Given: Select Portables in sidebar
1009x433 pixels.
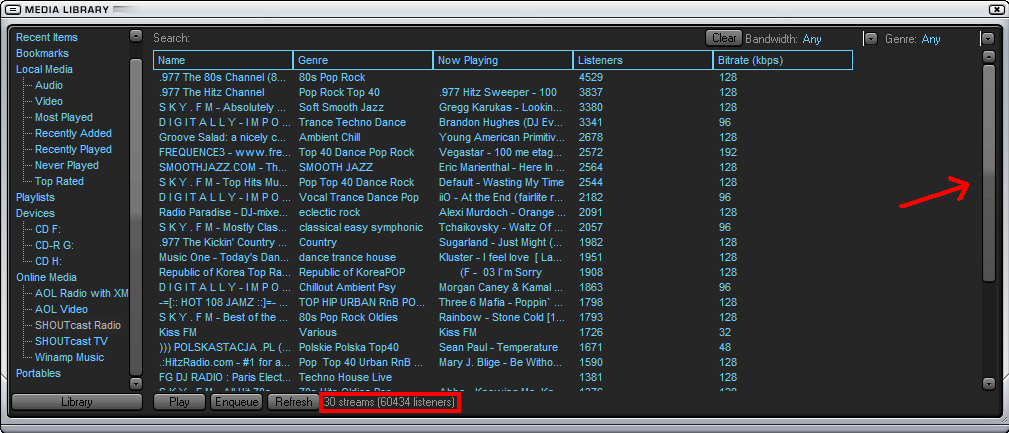Looking at the screenshot, I should click(39, 373).
